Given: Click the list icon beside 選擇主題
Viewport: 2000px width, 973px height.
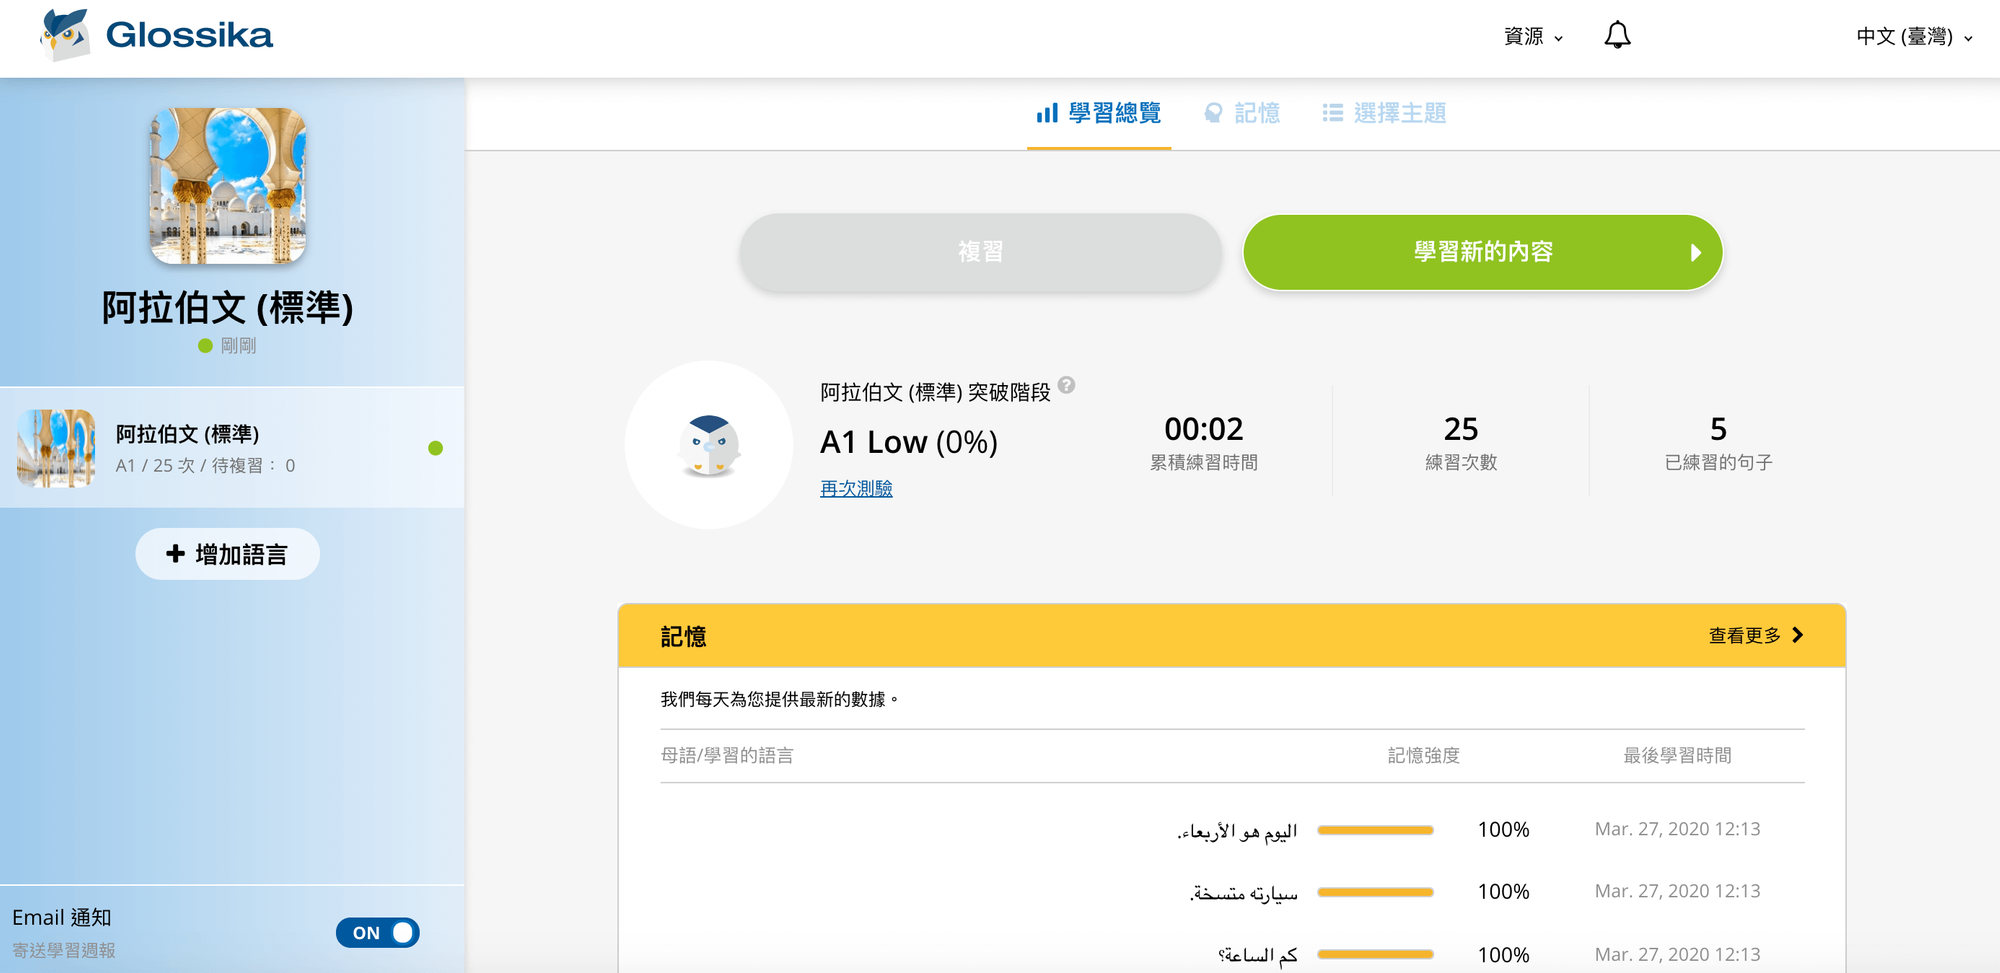Looking at the screenshot, I should [x=1332, y=113].
